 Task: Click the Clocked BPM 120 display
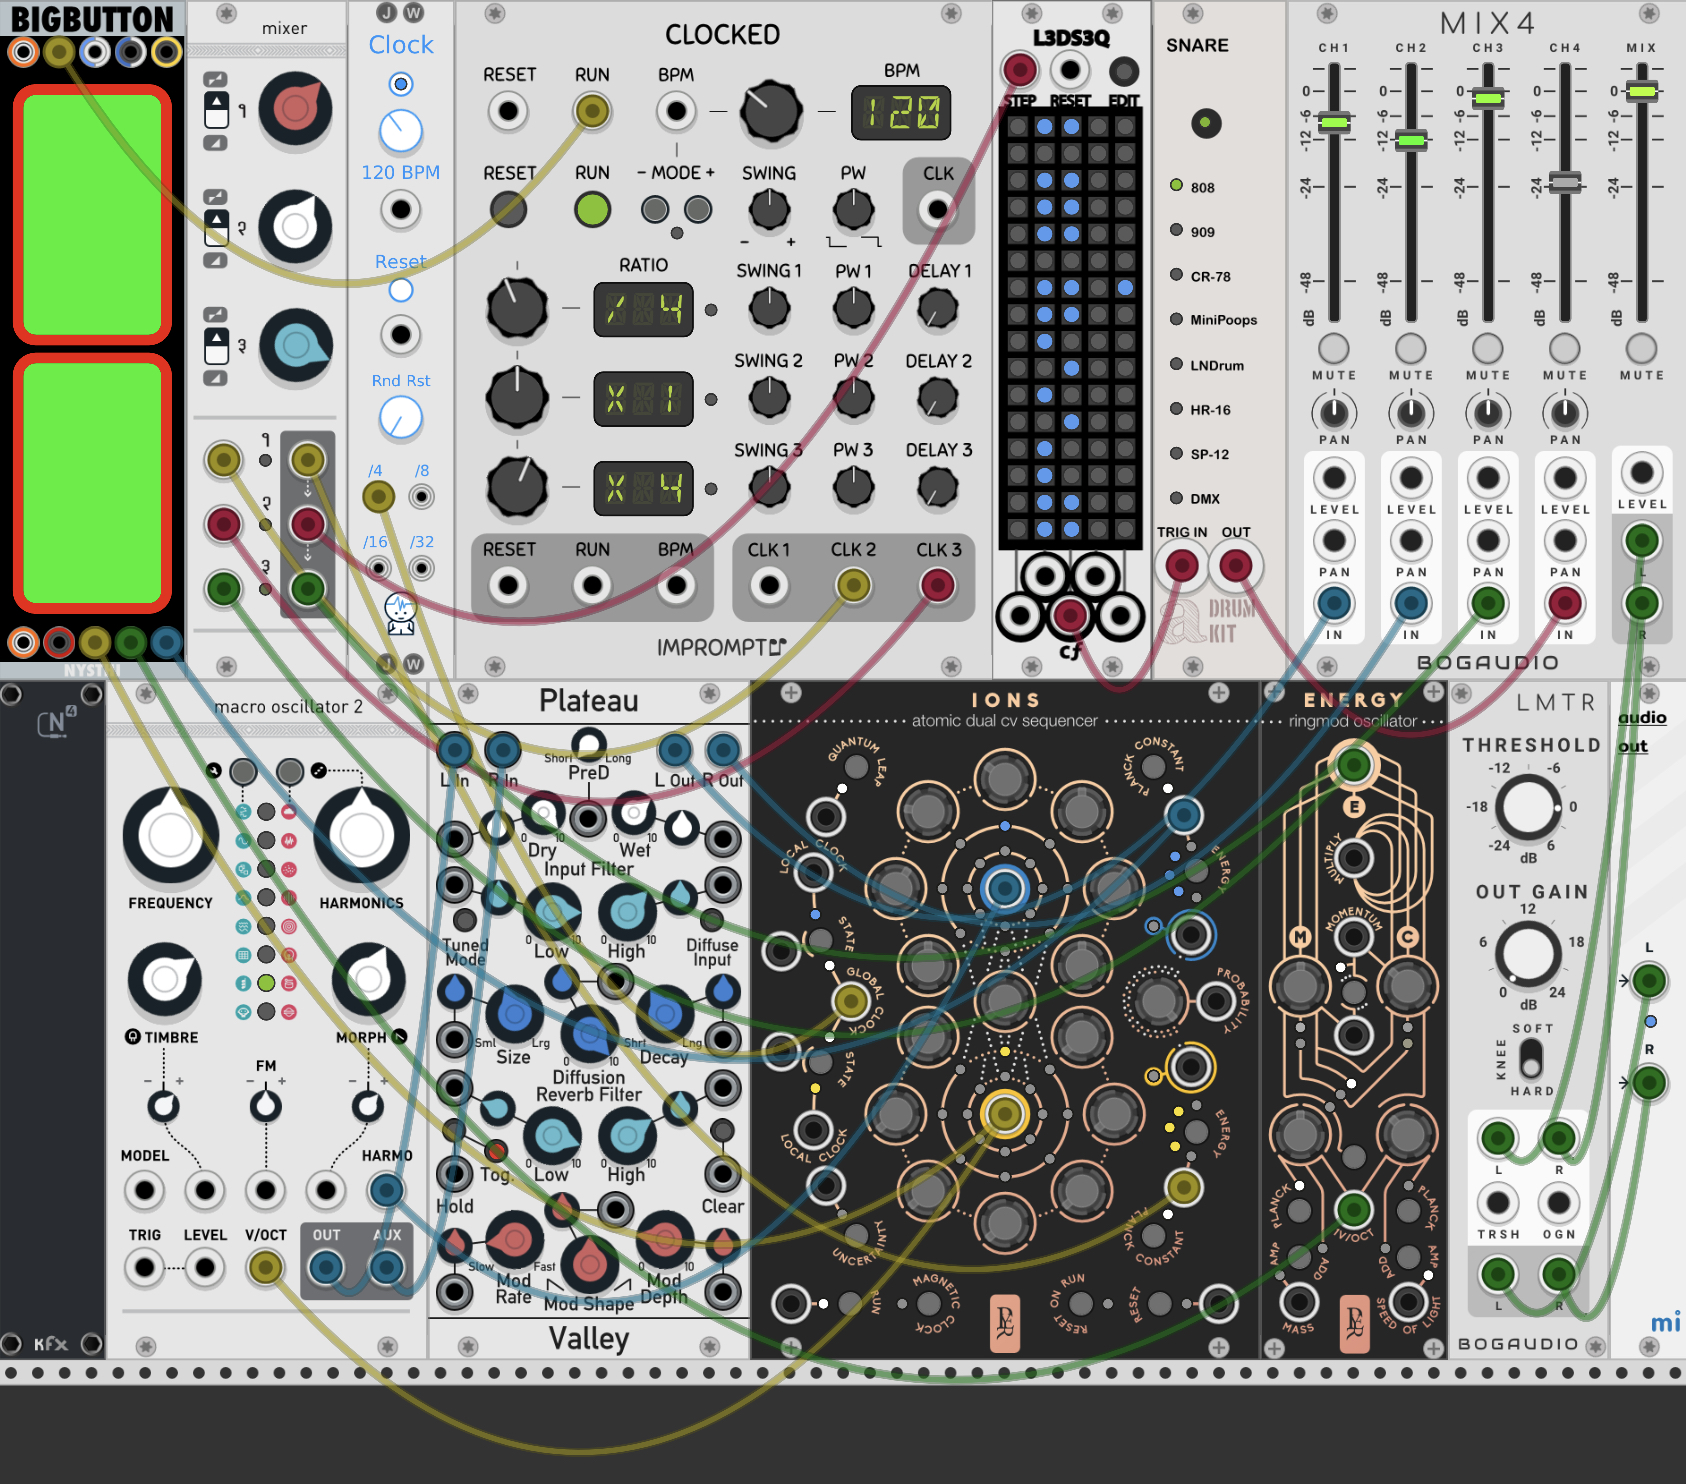pyautogui.click(x=901, y=112)
